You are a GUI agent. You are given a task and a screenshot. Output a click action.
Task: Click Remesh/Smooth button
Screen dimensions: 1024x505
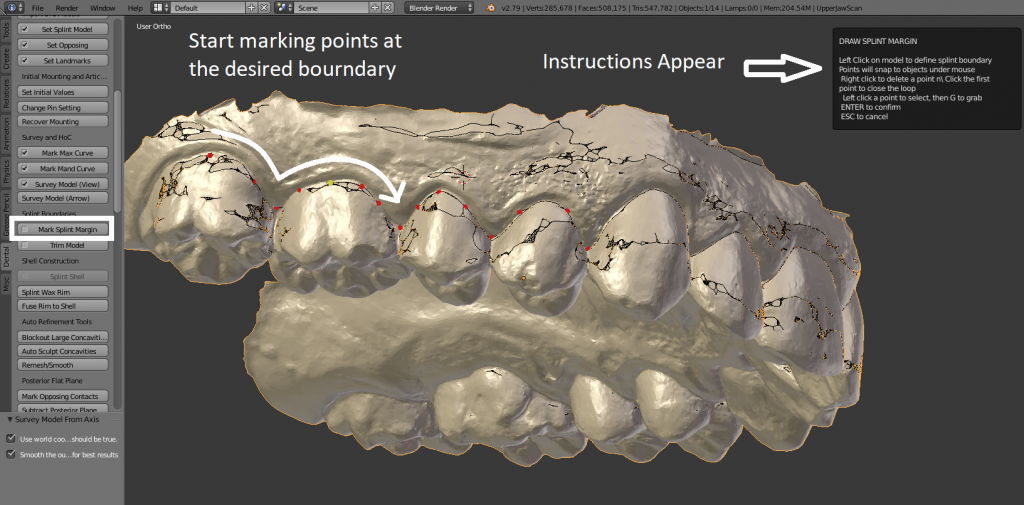(63, 365)
